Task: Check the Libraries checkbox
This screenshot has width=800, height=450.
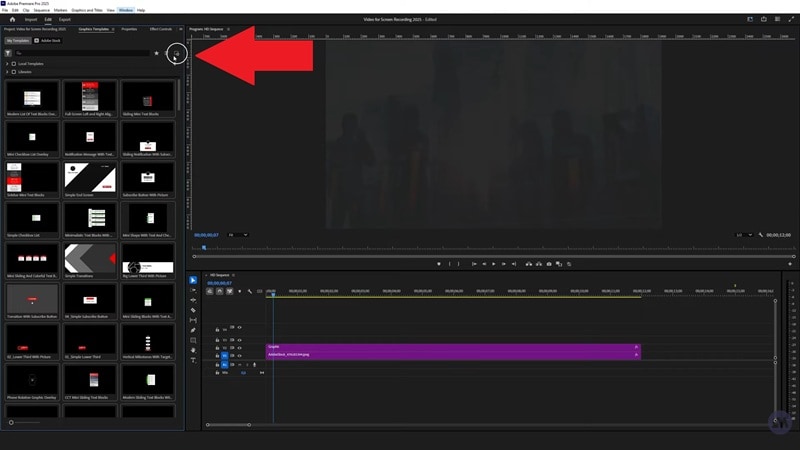Action: tap(14, 72)
